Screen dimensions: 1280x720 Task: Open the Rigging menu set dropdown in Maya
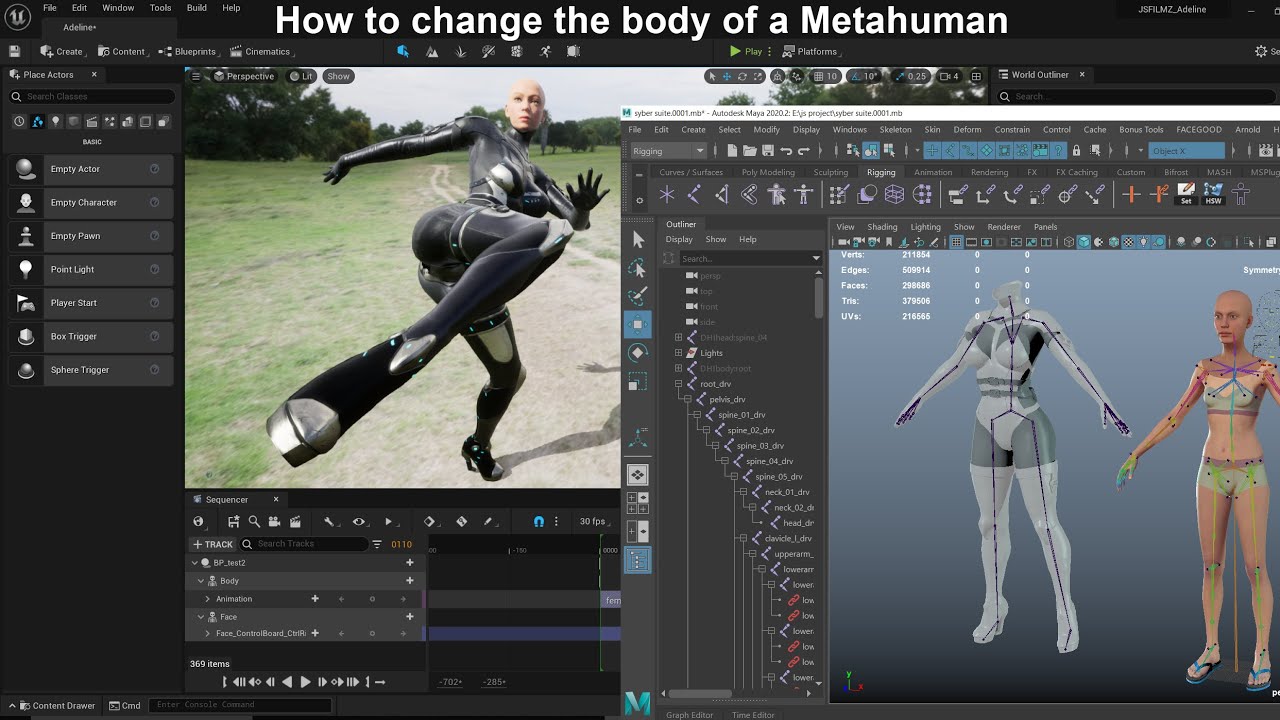pyautogui.click(x=668, y=151)
